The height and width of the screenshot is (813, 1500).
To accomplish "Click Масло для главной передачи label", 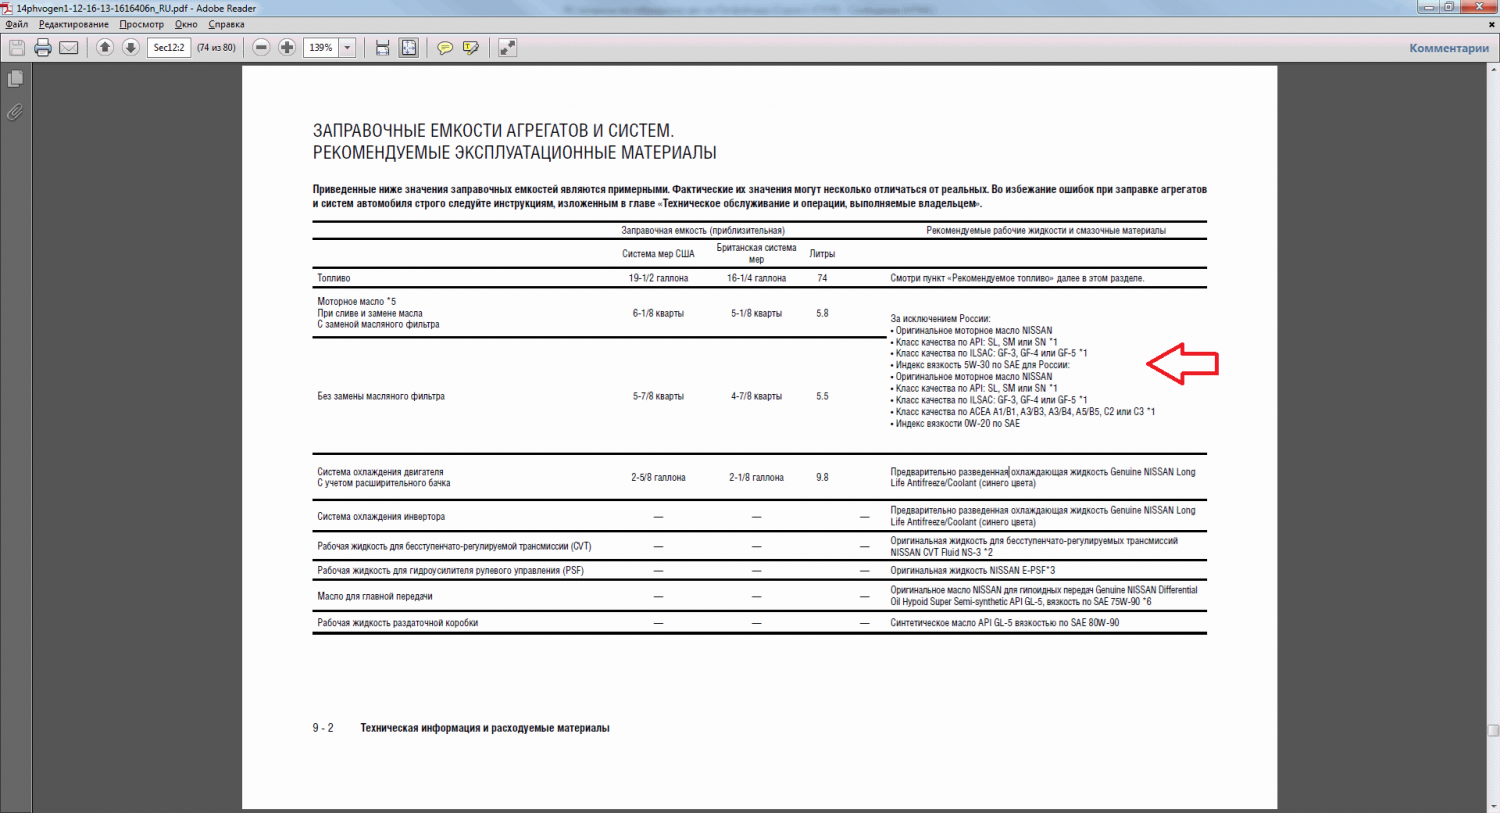I will coord(375,596).
